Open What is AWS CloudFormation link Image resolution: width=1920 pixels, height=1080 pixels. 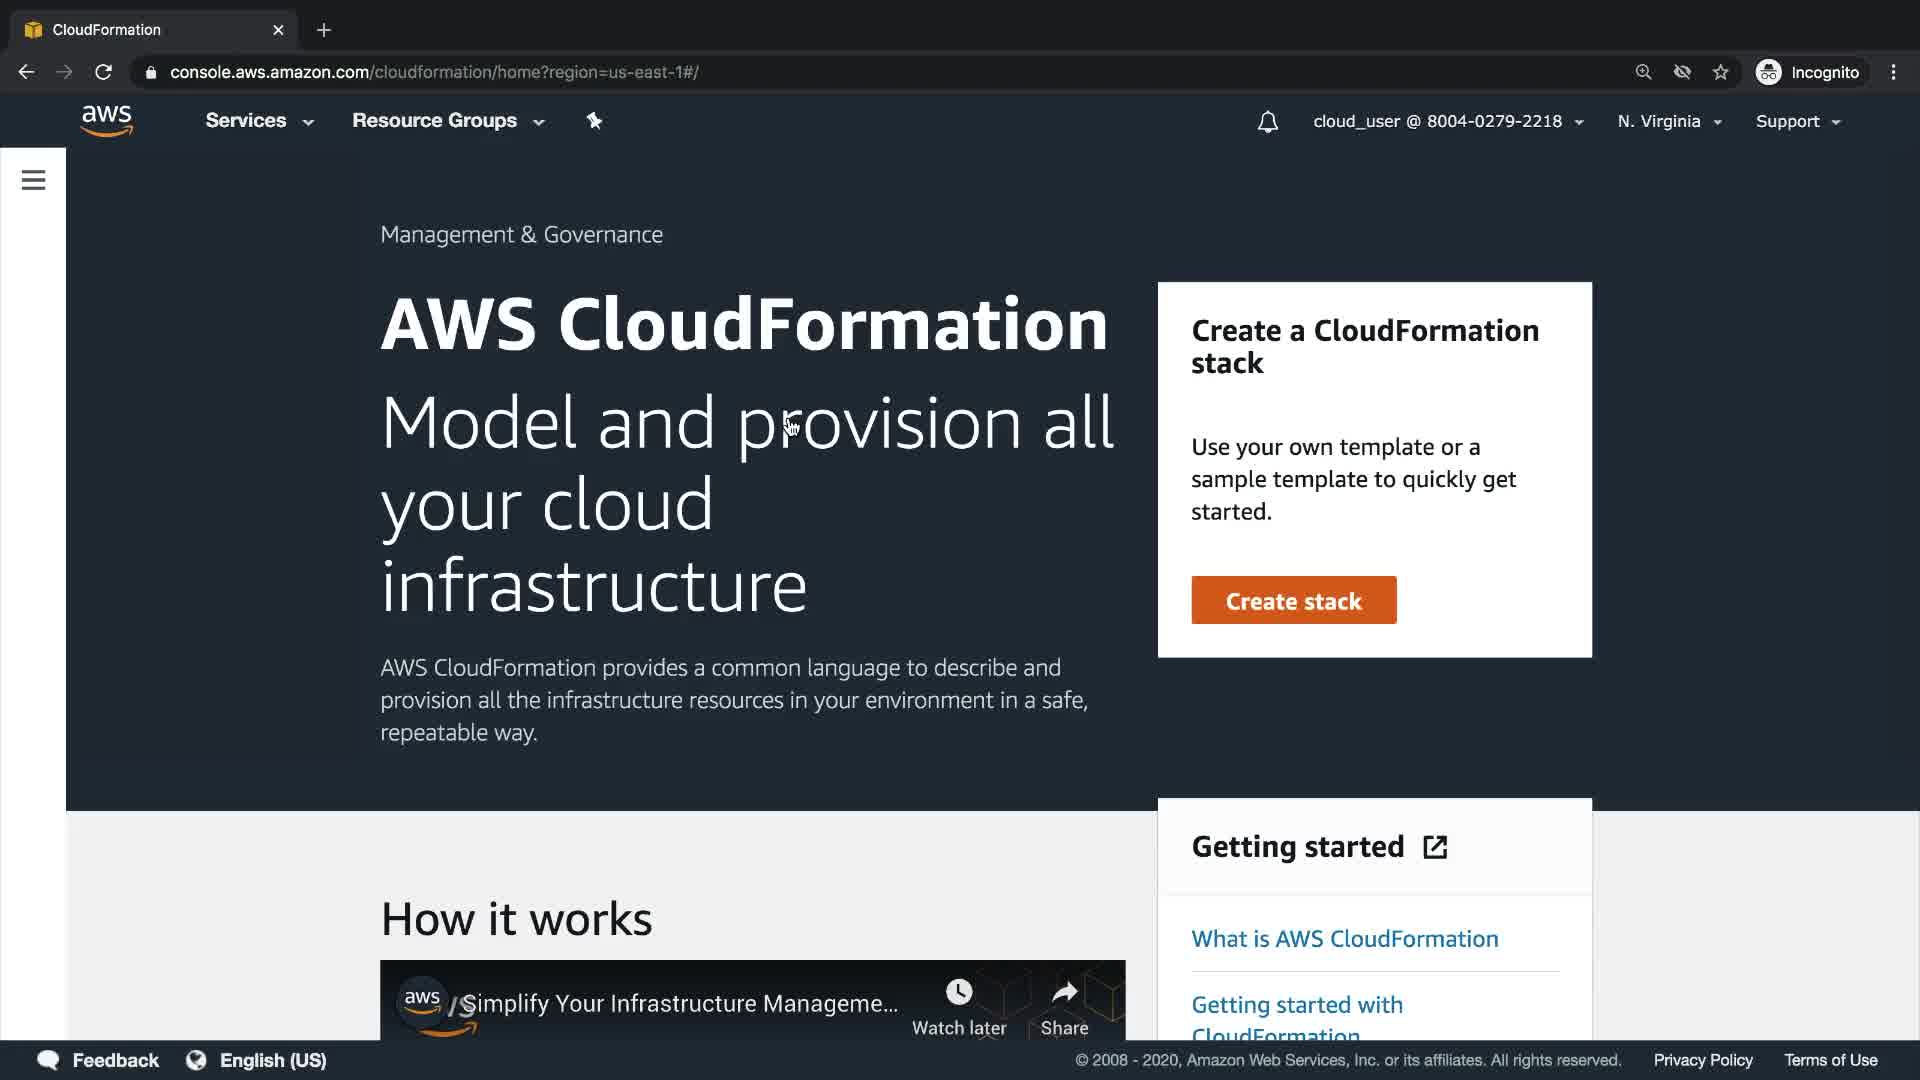pos(1344,939)
